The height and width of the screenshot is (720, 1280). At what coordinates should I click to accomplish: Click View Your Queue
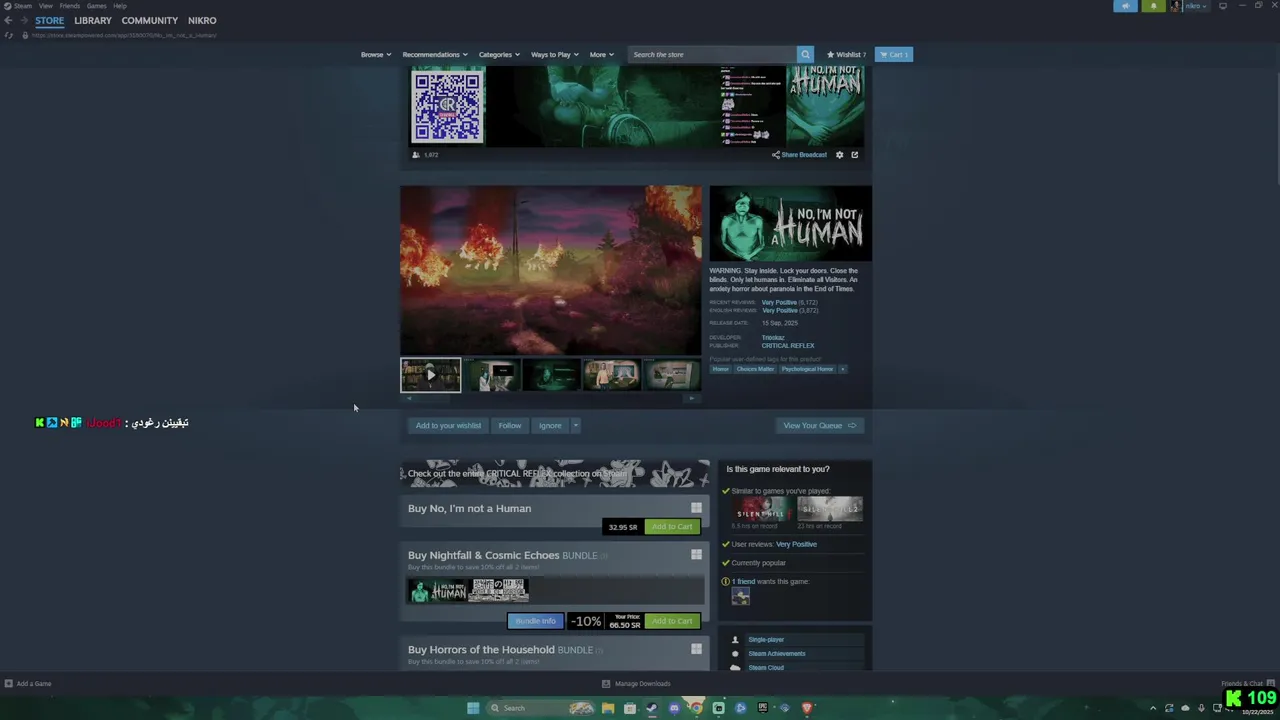pos(819,425)
